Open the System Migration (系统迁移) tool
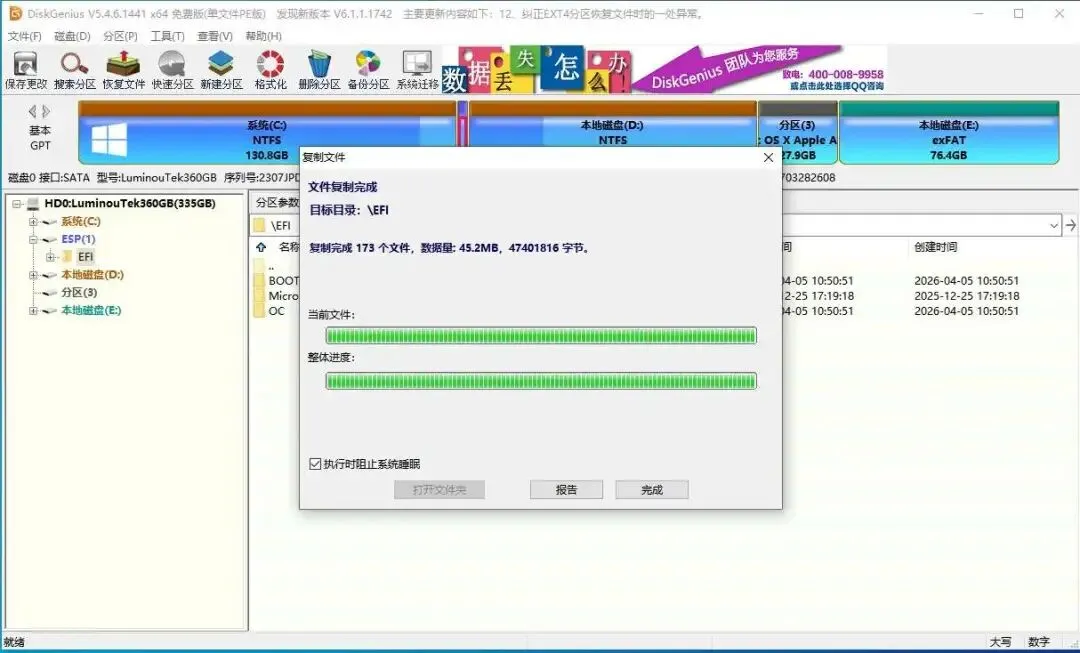 click(x=417, y=70)
